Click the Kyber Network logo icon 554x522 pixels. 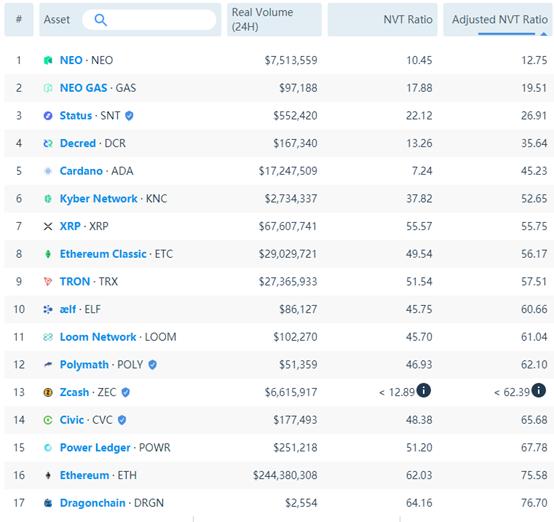[48, 199]
